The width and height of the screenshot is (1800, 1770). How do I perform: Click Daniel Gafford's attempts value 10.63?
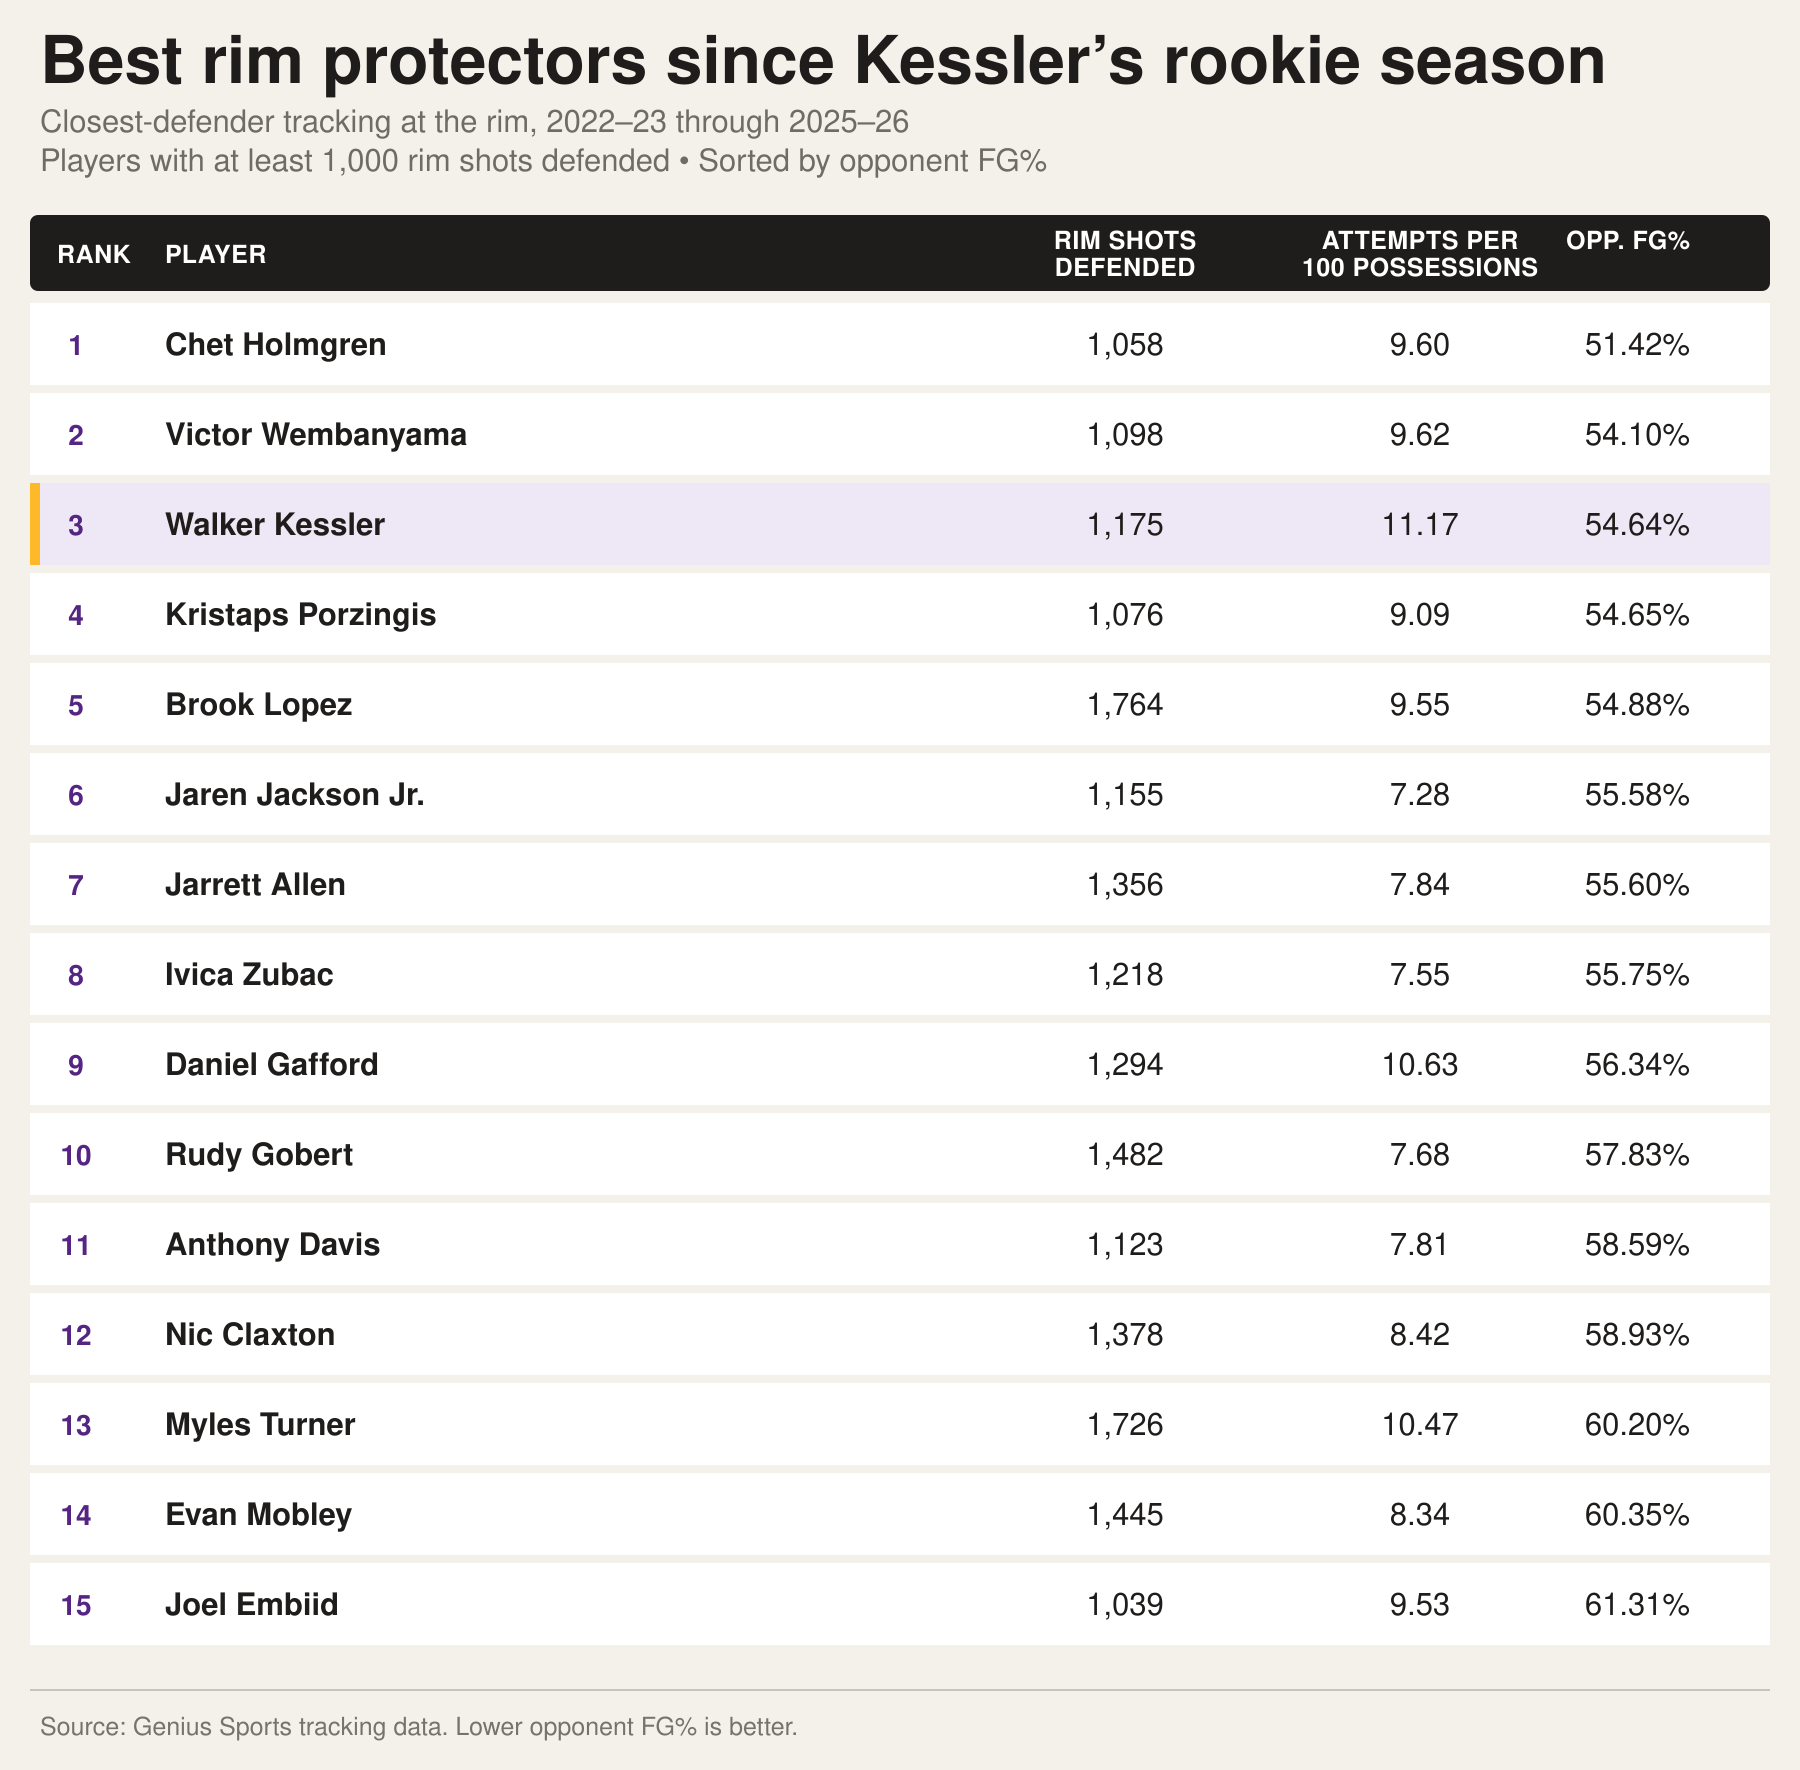1420,1065
